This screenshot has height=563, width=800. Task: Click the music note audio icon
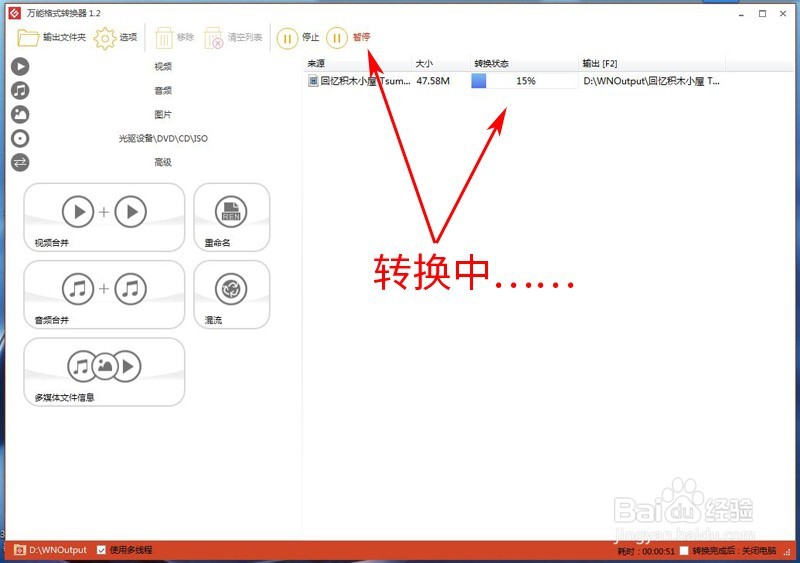tap(20, 90)
